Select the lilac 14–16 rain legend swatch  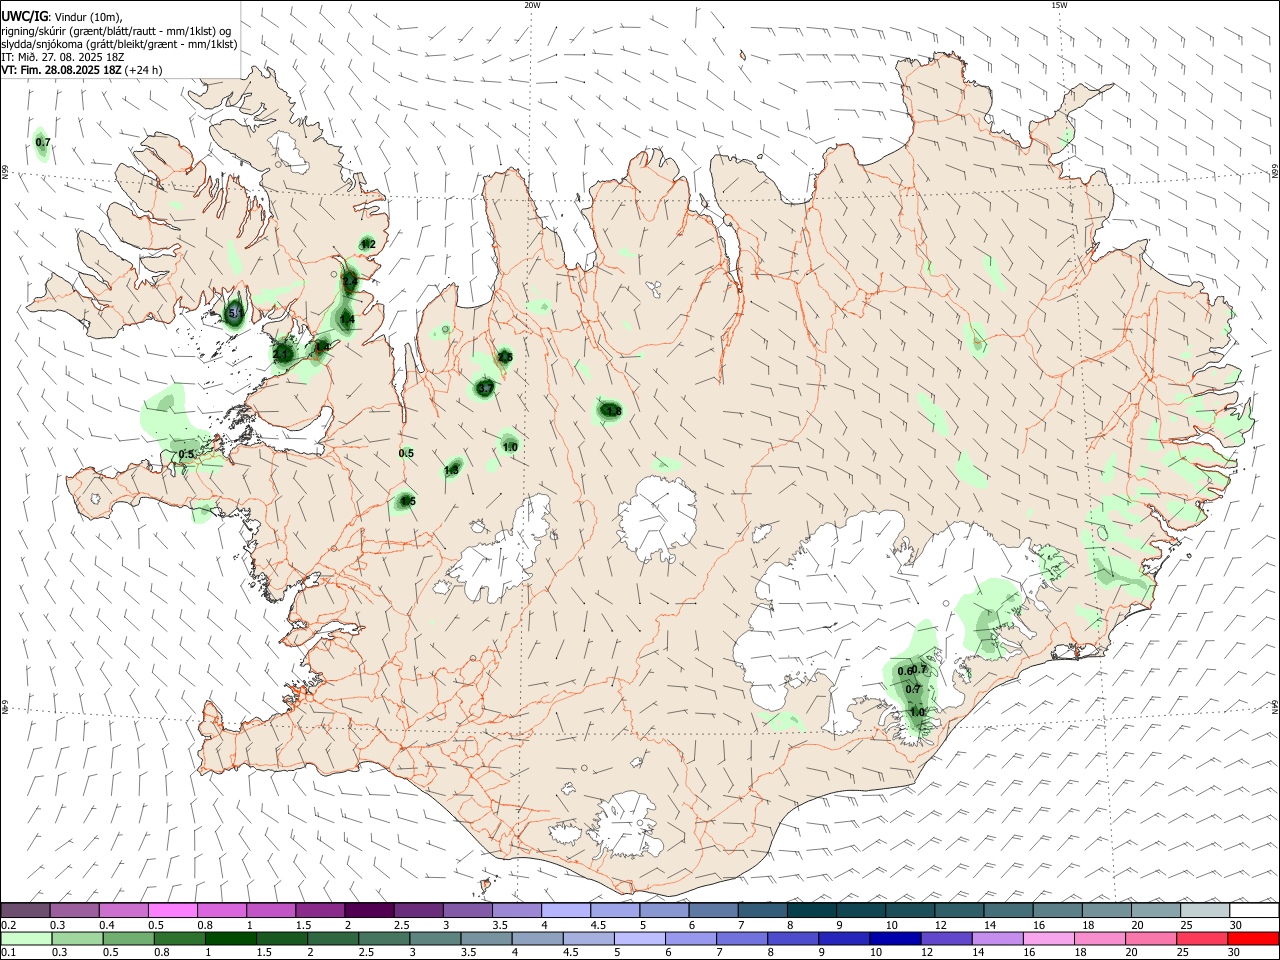coord(997,938)
